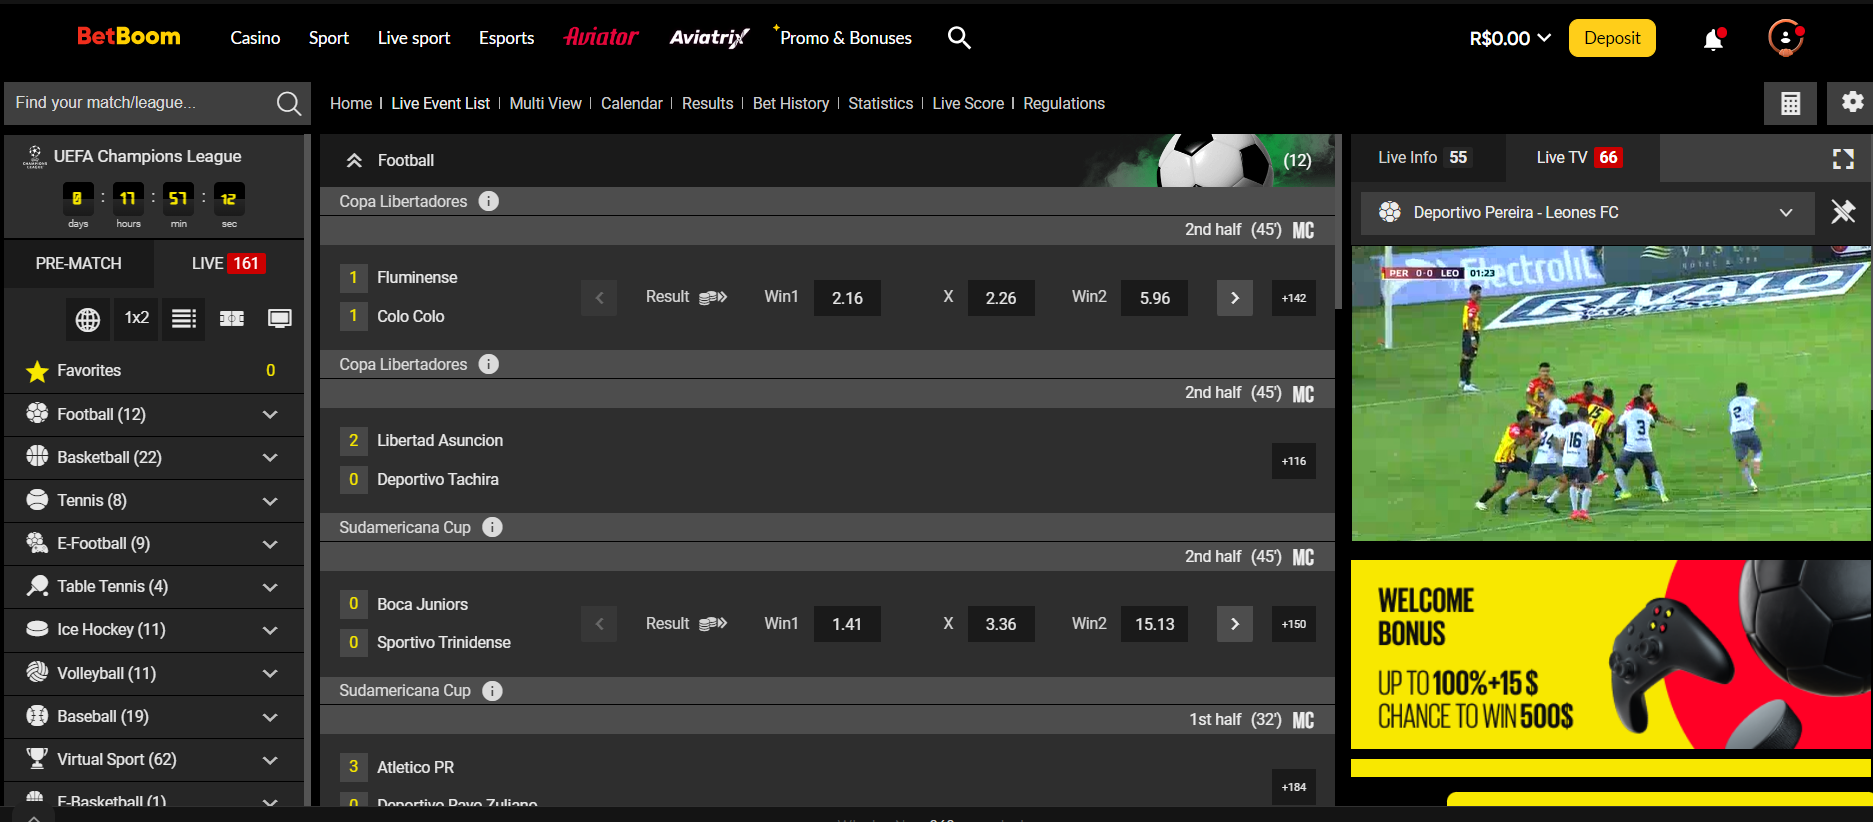The width and height of the screenshot is (1873, 822).
Task: Open the settings gear icon
Action: [1852, 102]
